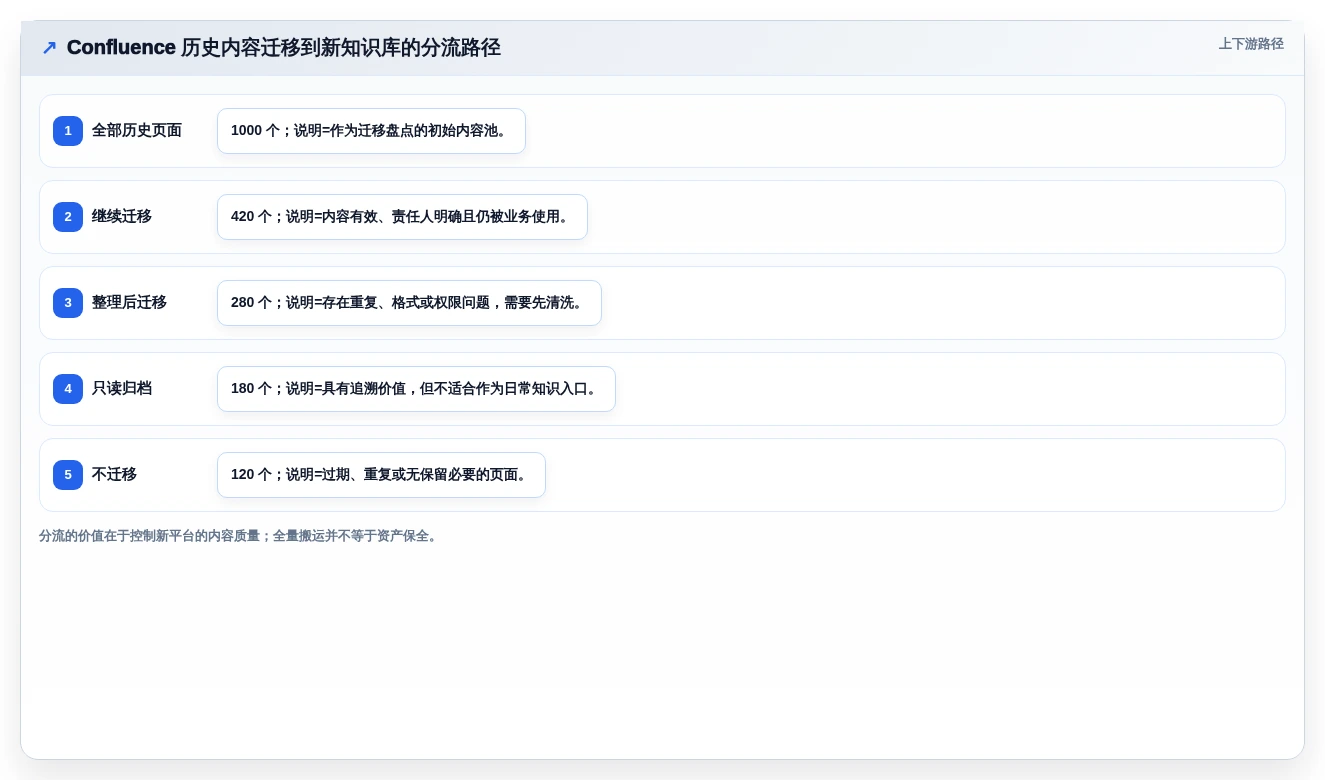Click the number 1 step badge
The image size is (1325, 780).
click(x=68, y=131)
